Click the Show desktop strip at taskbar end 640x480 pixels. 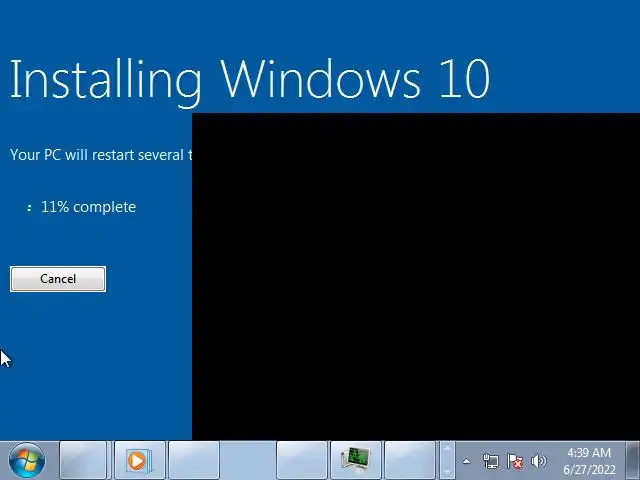click(633, 461)
